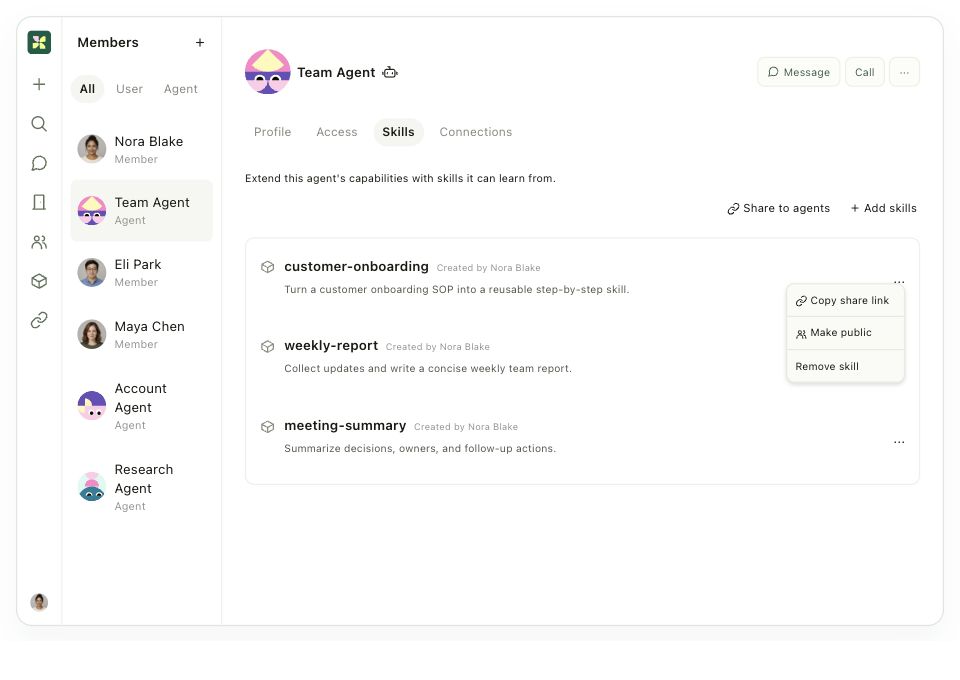
Task: Click the plus icon in left rail
Action: tap(39, 84)
